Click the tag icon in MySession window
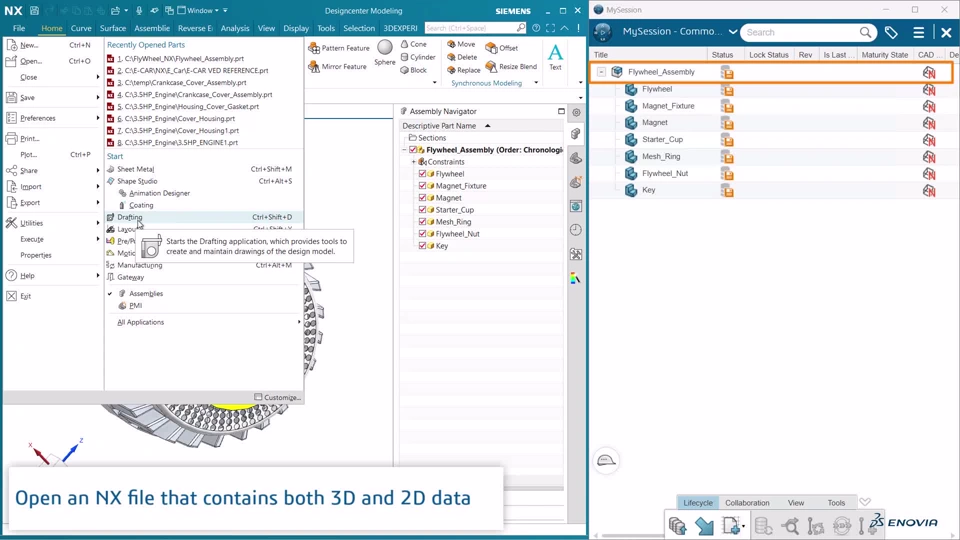Viewport: 960px width, 540px height. (x=891, y=32)
